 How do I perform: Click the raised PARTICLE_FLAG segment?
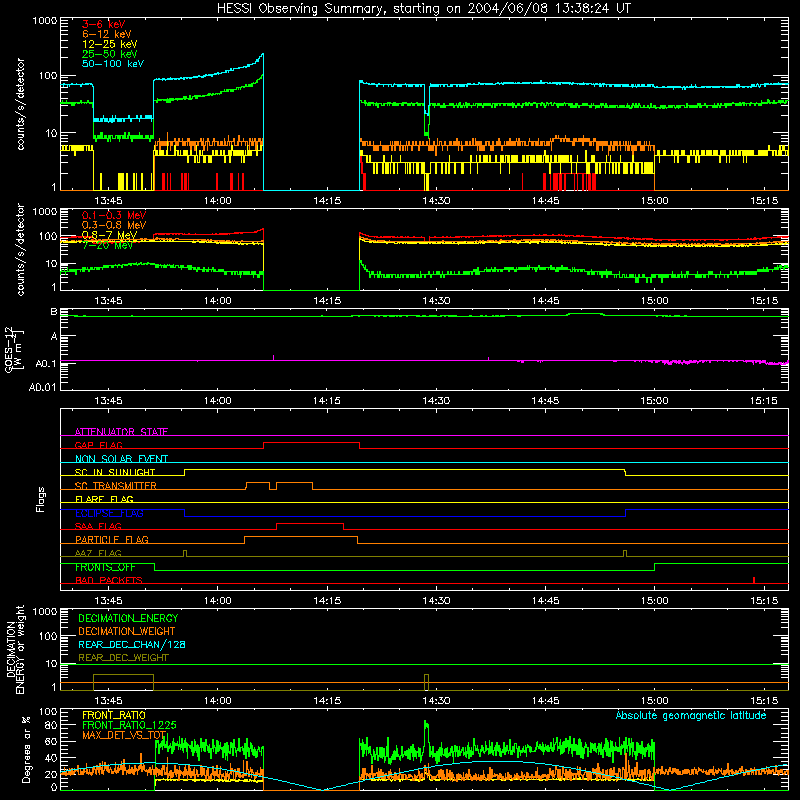coord(301,537)
